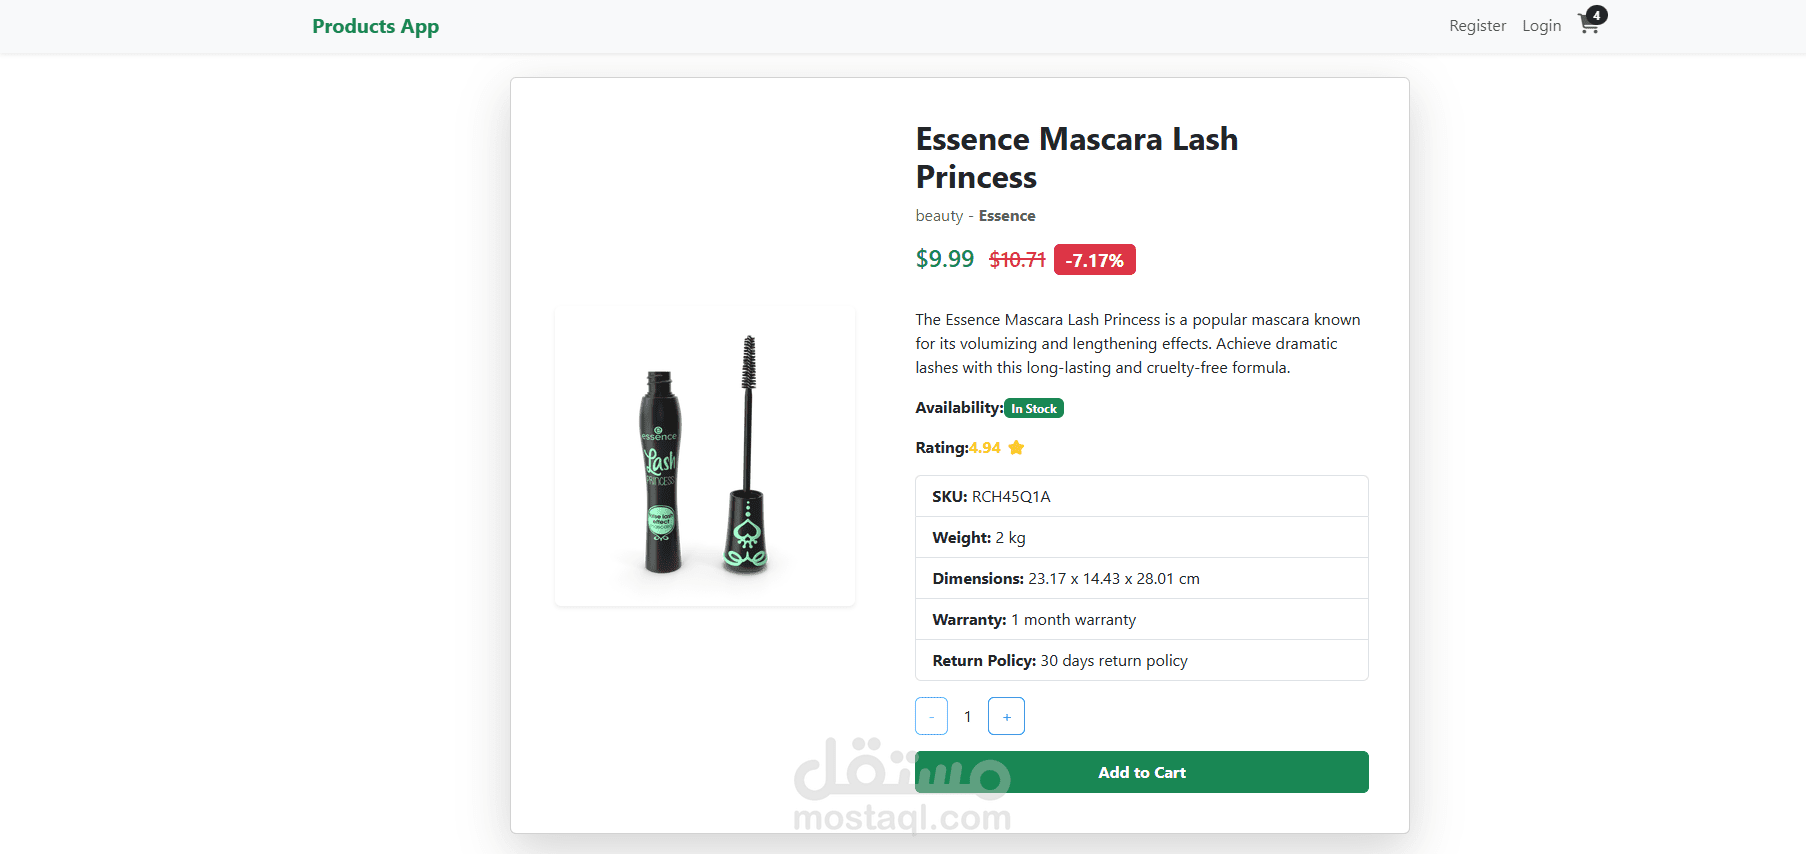1806x854 pixels.
Task: Decrease quantity with the minus button
Action: pos(931,716)
